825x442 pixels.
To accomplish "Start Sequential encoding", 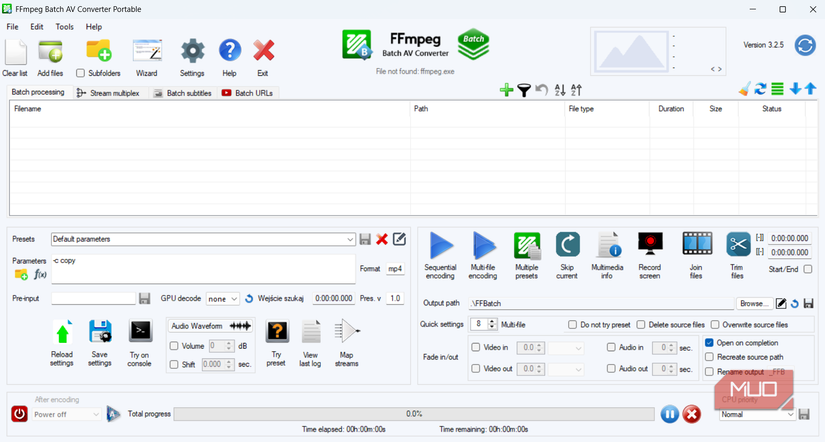I will tap(441, 245).
